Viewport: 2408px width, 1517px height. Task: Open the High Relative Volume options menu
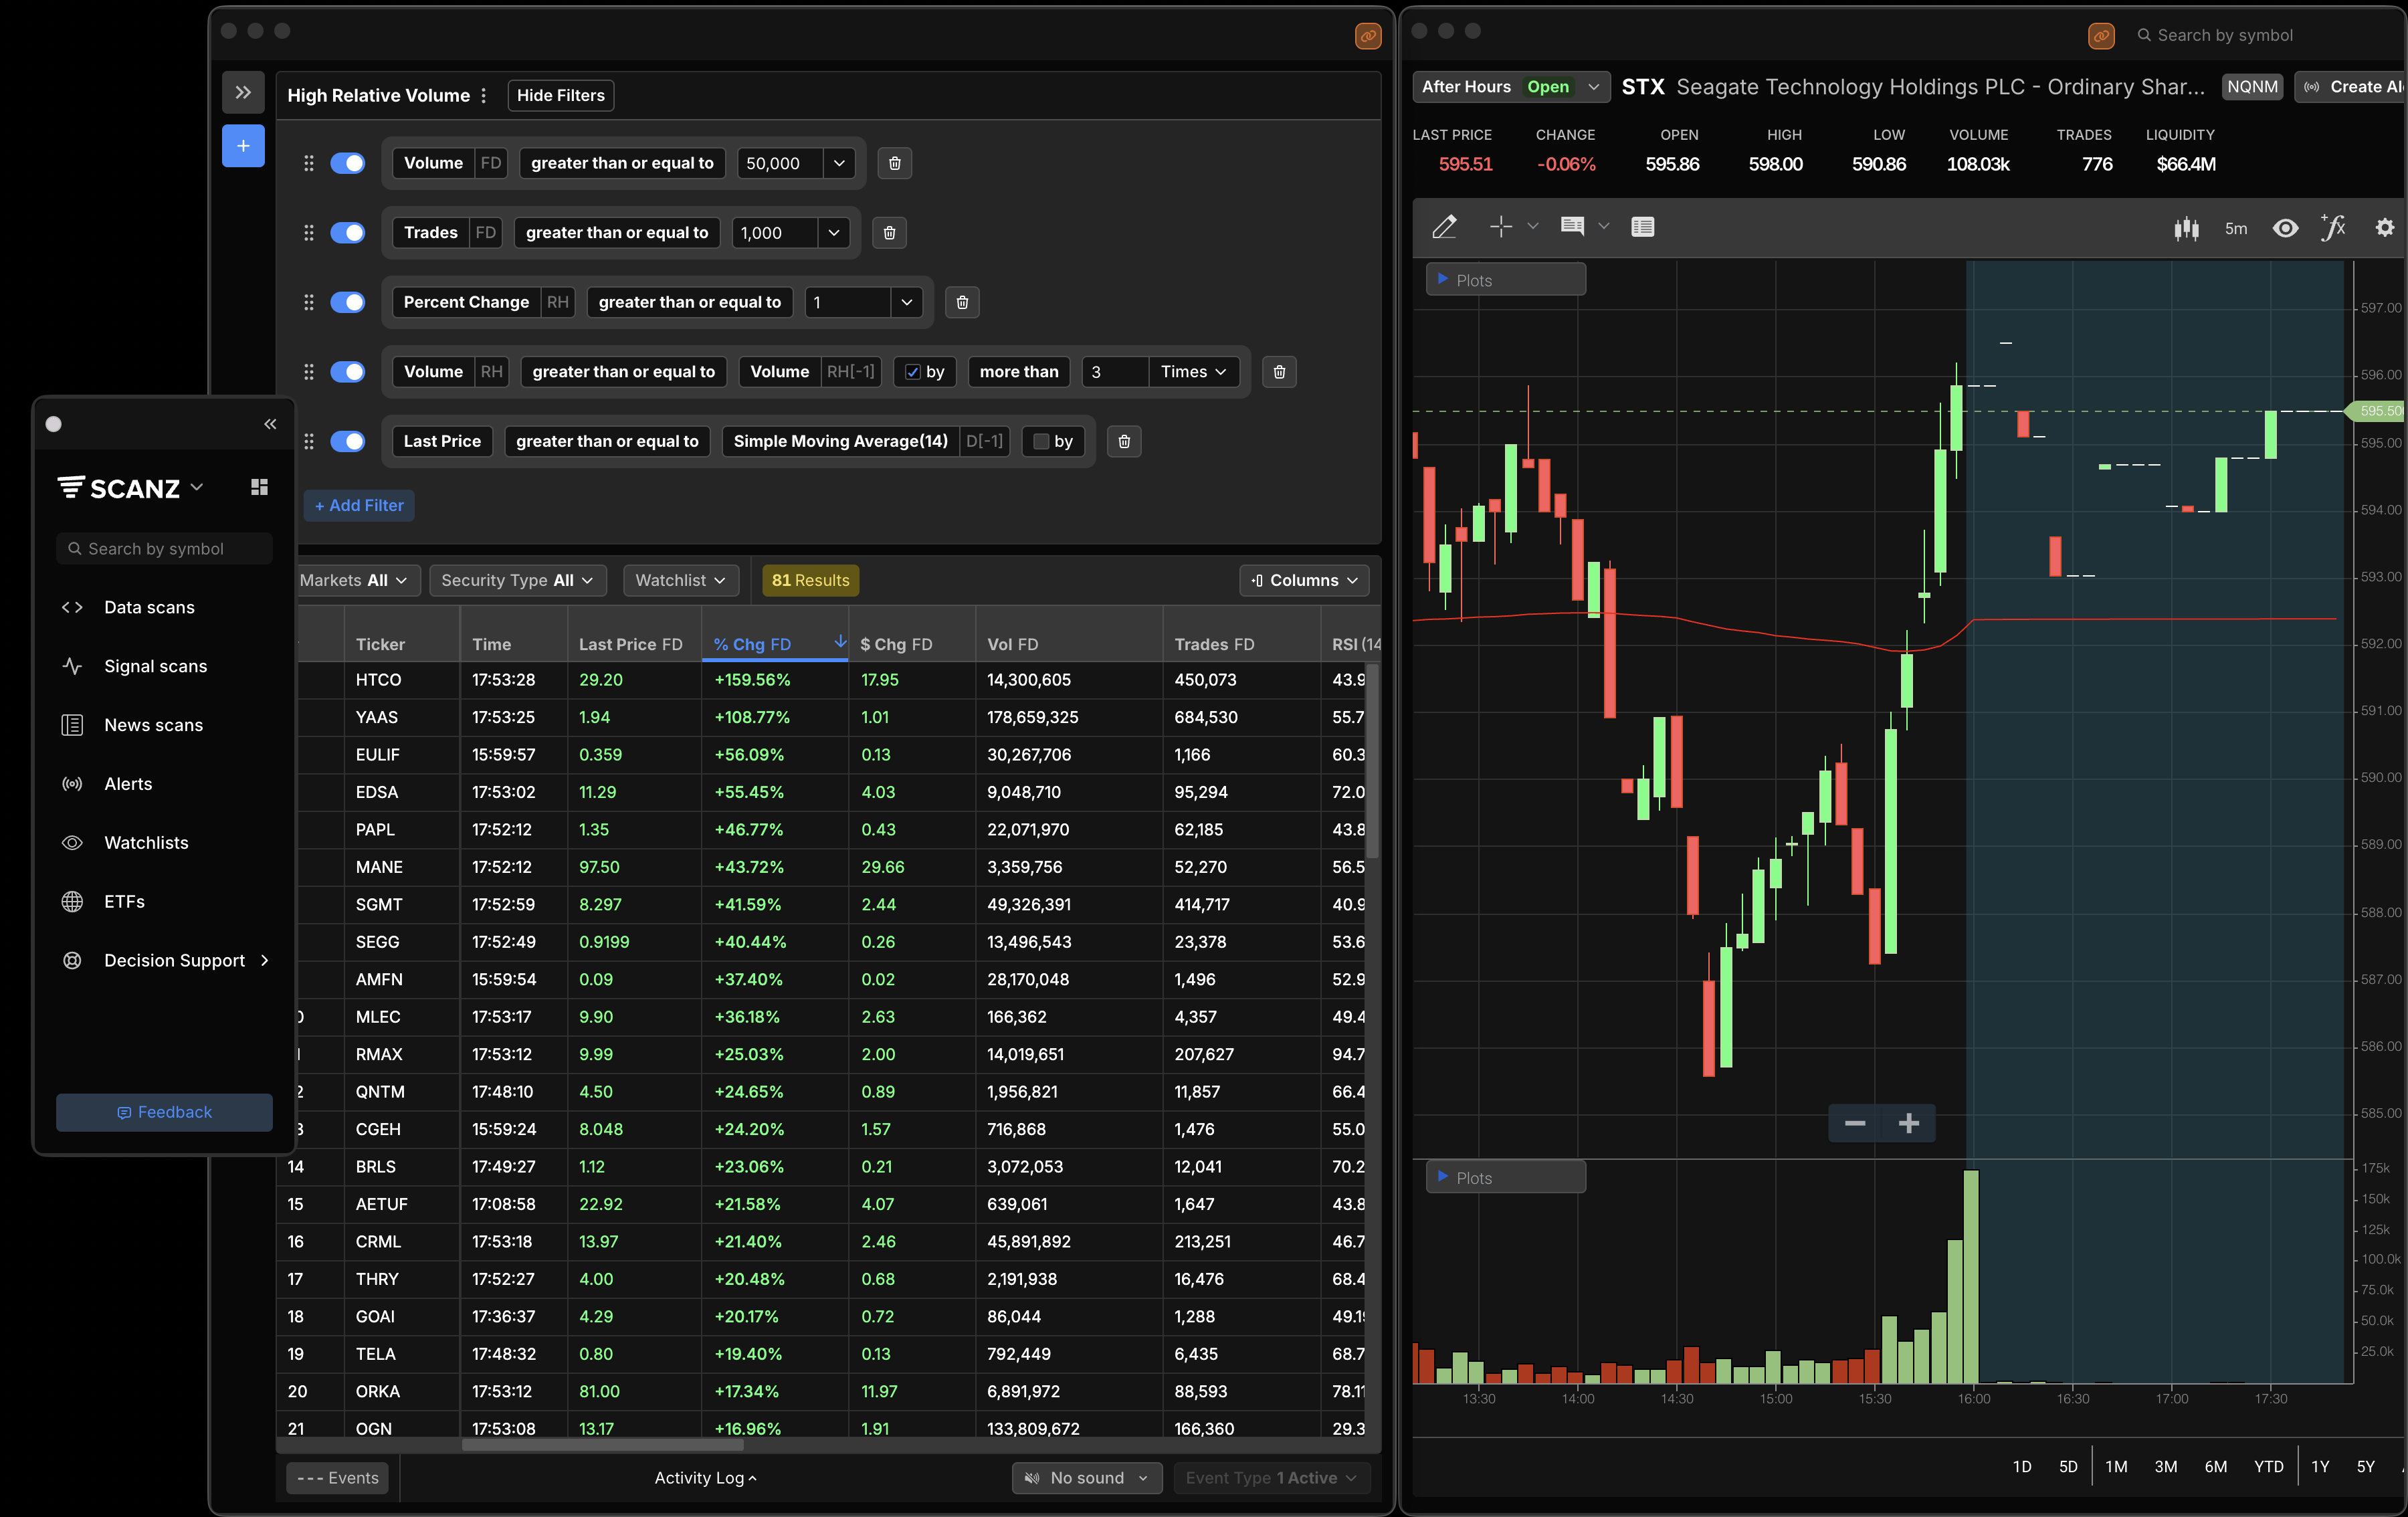[484, 96]
